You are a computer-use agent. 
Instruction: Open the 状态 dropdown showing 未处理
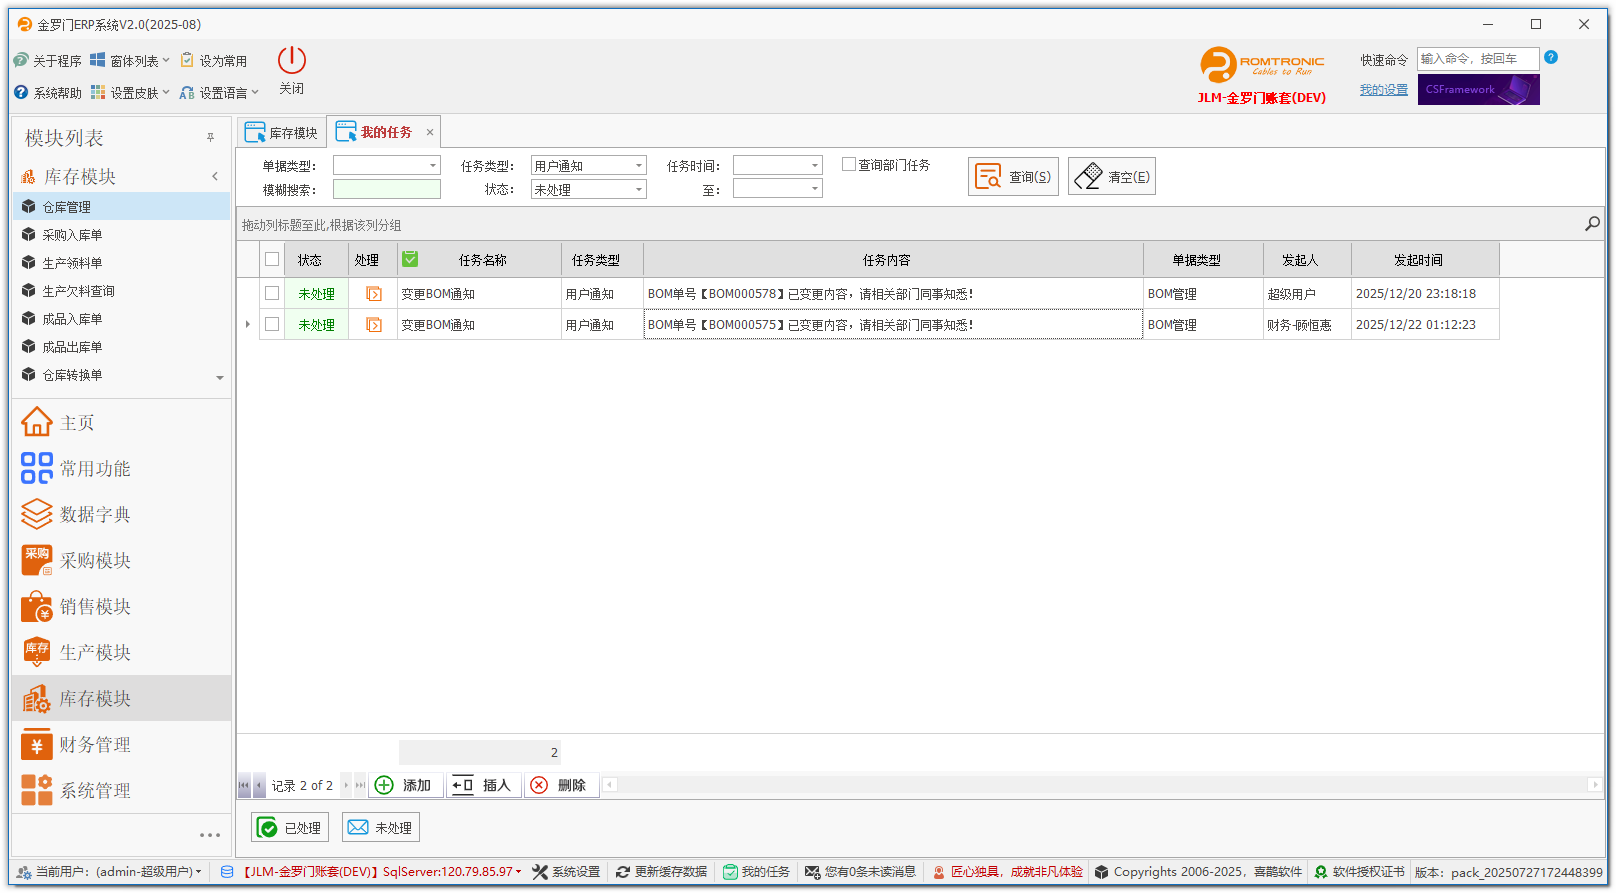(639, 189)
